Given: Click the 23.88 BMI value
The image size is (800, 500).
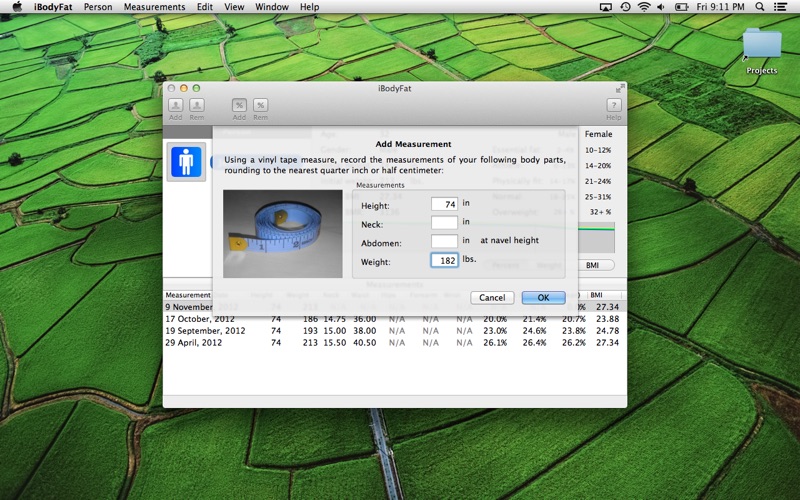Looking at the screenshot, I should pyautogui.click(x=608, y=319).
